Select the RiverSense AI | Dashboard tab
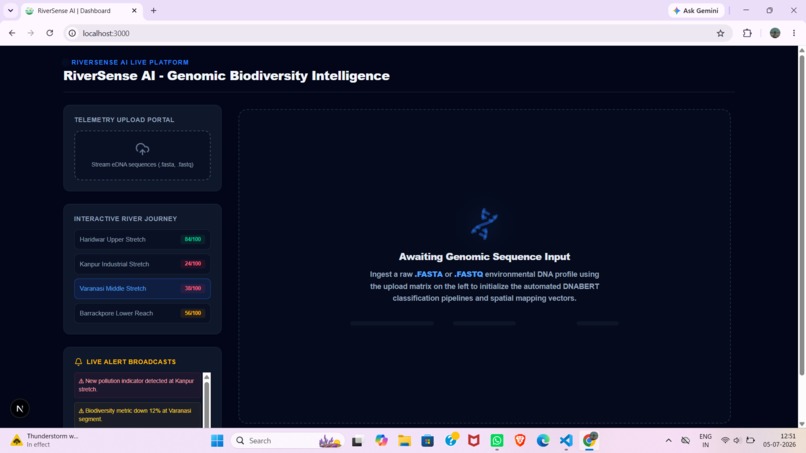806x453 pixels. pos(82,10)
